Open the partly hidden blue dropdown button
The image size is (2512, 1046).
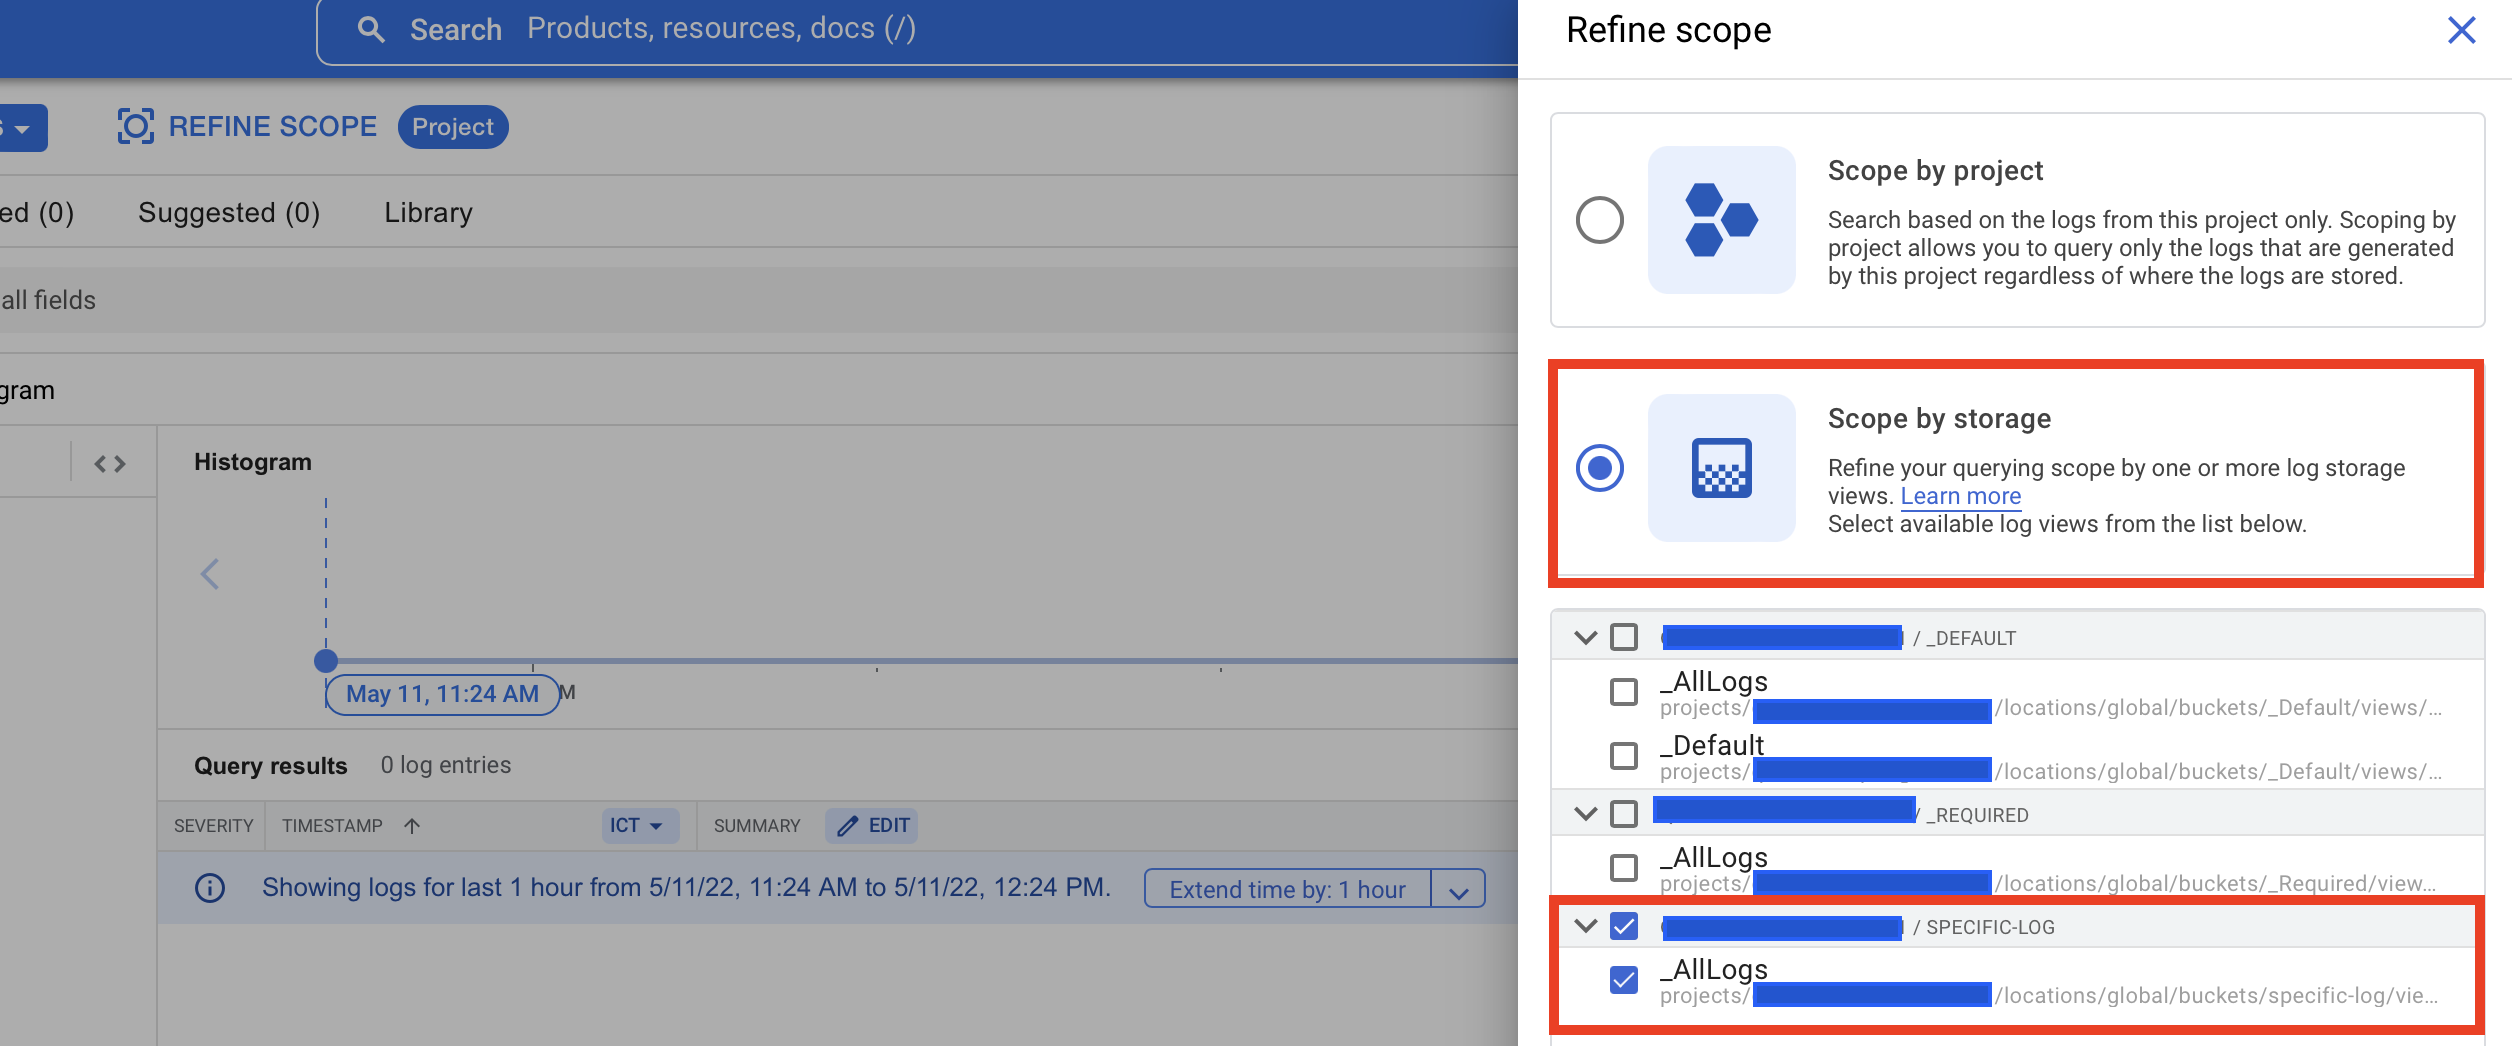[22, 128]
